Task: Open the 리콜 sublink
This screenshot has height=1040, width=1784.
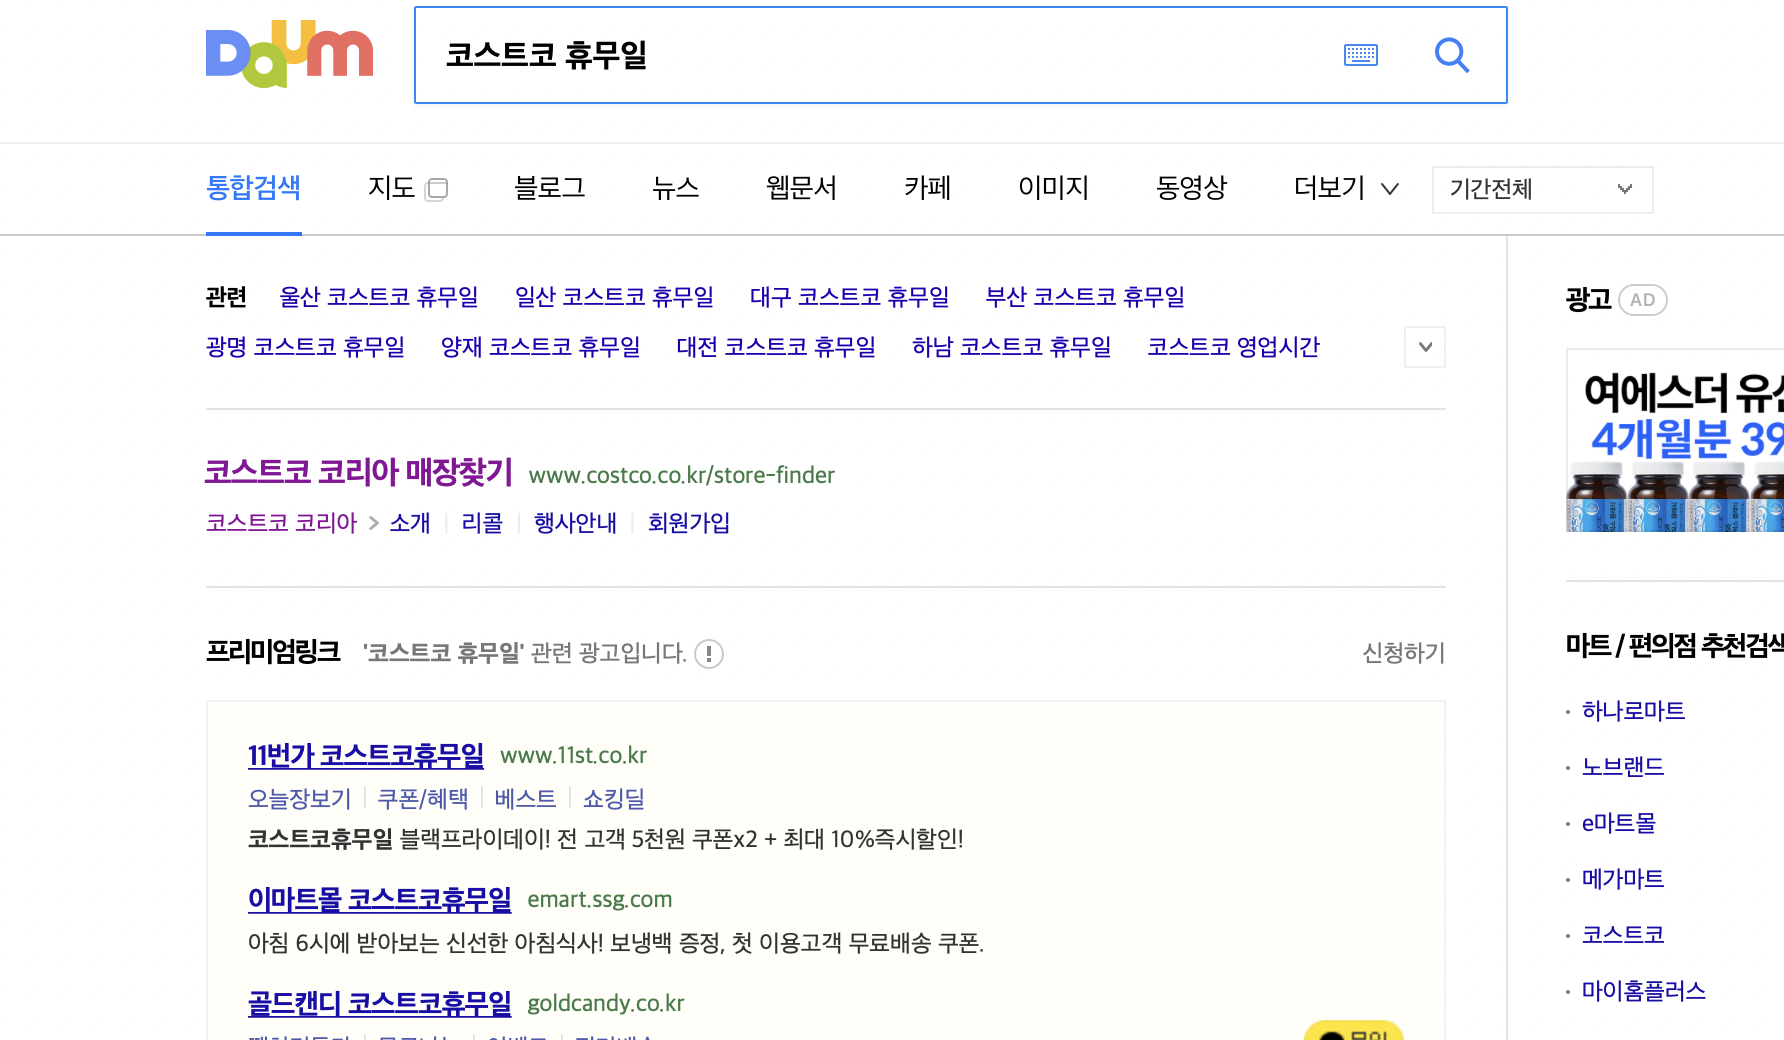Action: click(482, 523)
